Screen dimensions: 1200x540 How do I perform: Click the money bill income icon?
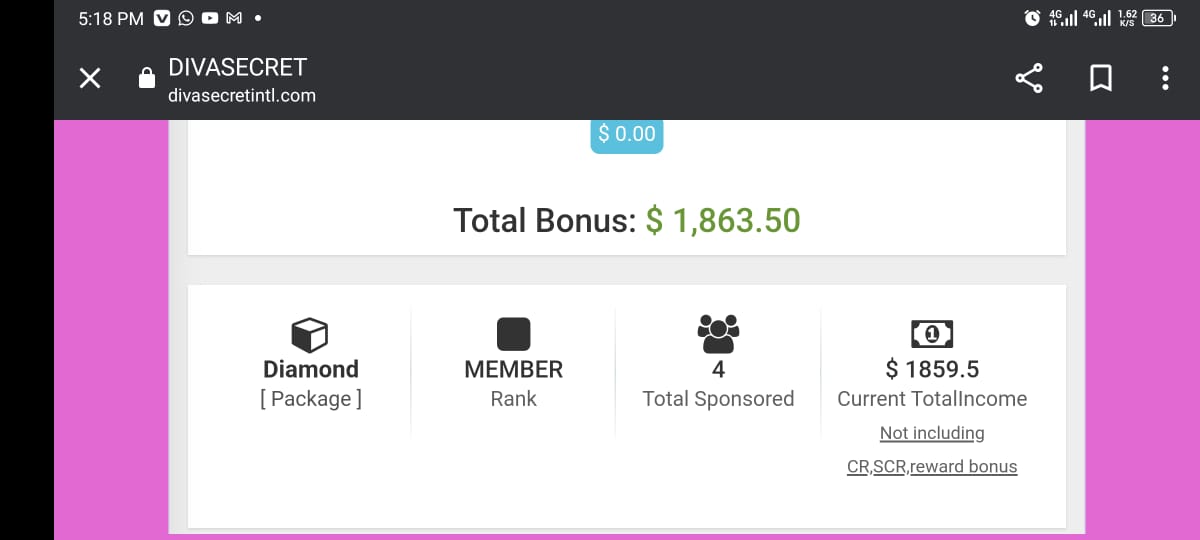tap(932, 333)
